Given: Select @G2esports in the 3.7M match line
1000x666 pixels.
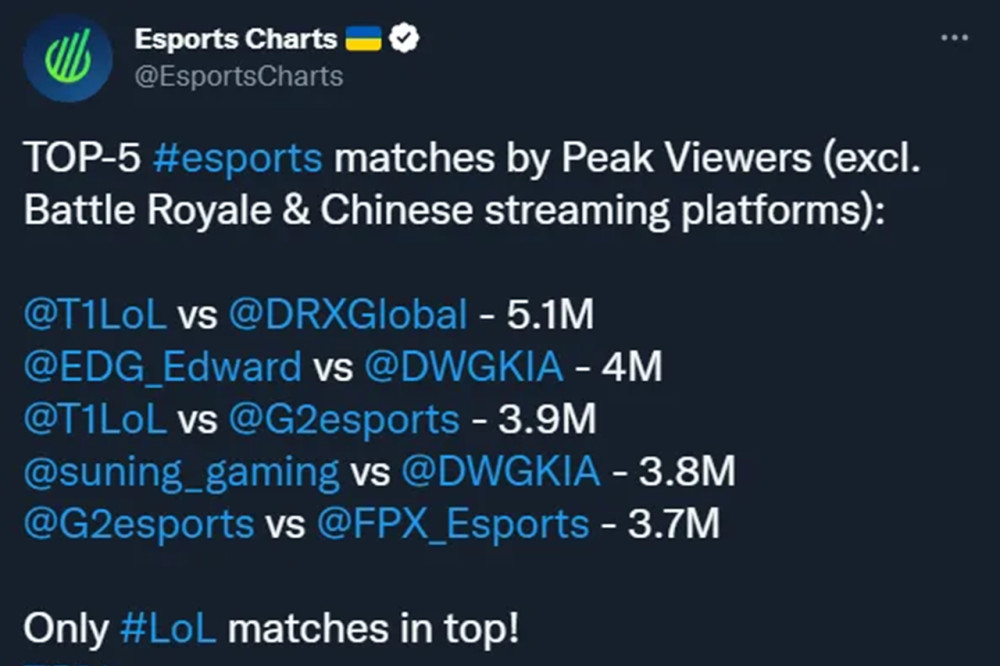Looking at the screenshot, I should pyautogui.click(x=138, y=523).
